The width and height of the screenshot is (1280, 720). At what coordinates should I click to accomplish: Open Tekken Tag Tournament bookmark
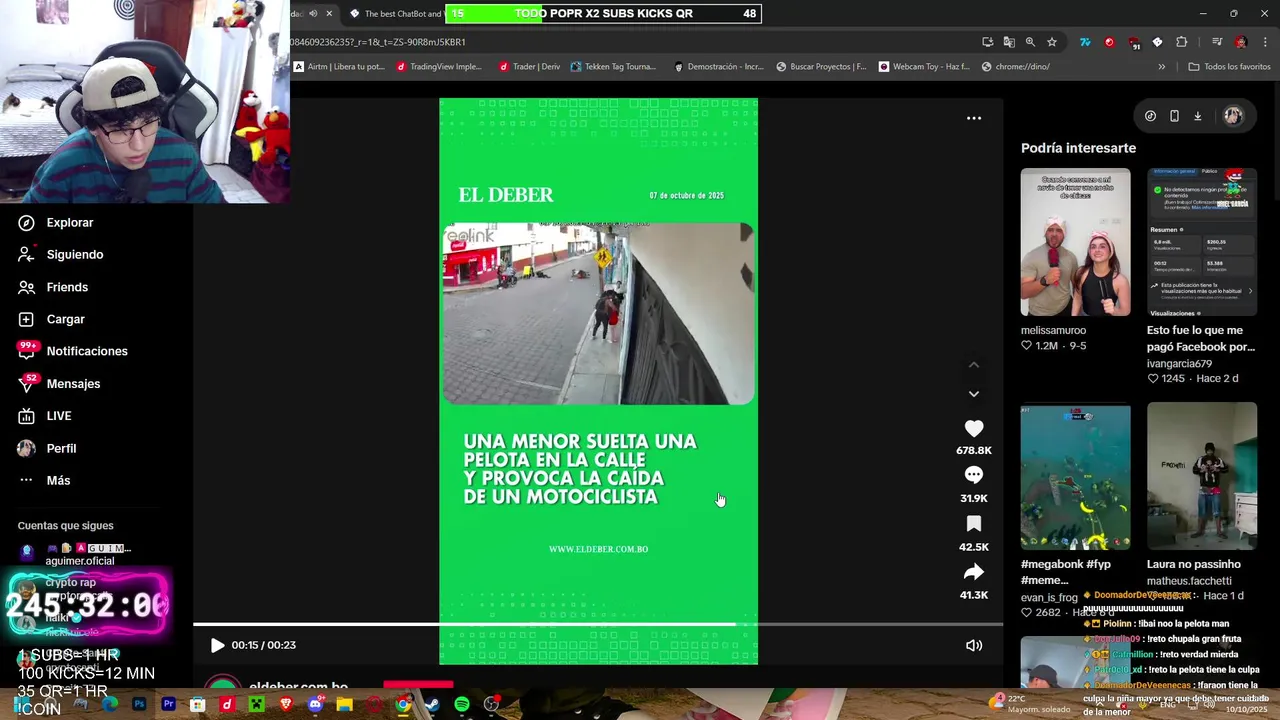pyautogui.click(x=613, y=67)
